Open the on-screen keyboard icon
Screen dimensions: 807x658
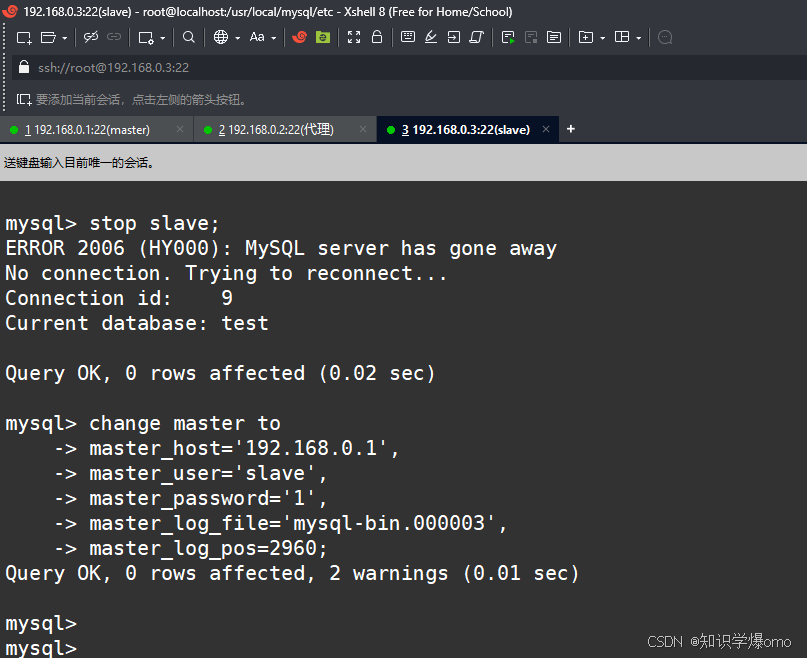coord(408,37)
